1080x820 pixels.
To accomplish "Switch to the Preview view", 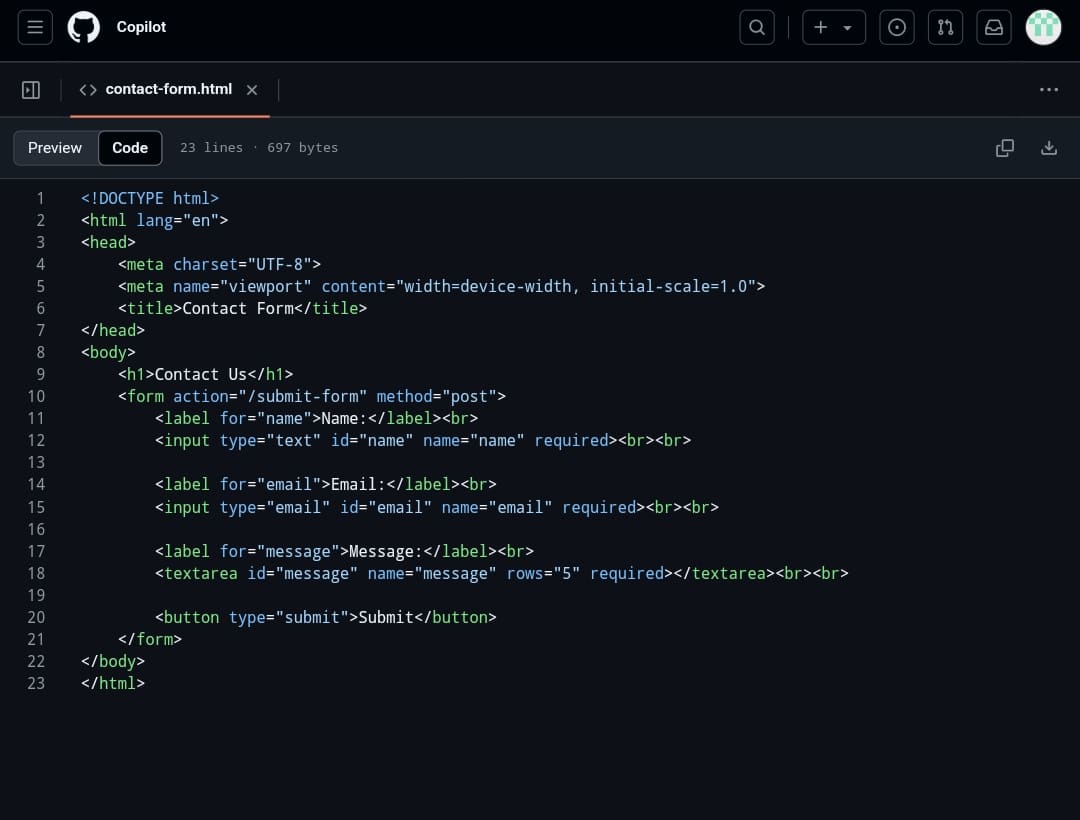I will coord(55,148).
